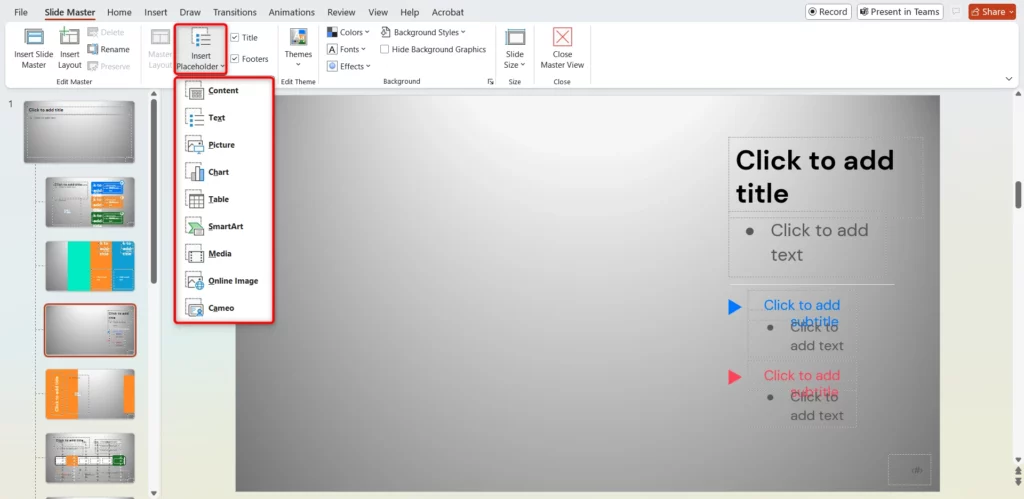Viewport: 1024px width, 499px height.
Task: Open the File menu
Action: click(x=21, y=12)
